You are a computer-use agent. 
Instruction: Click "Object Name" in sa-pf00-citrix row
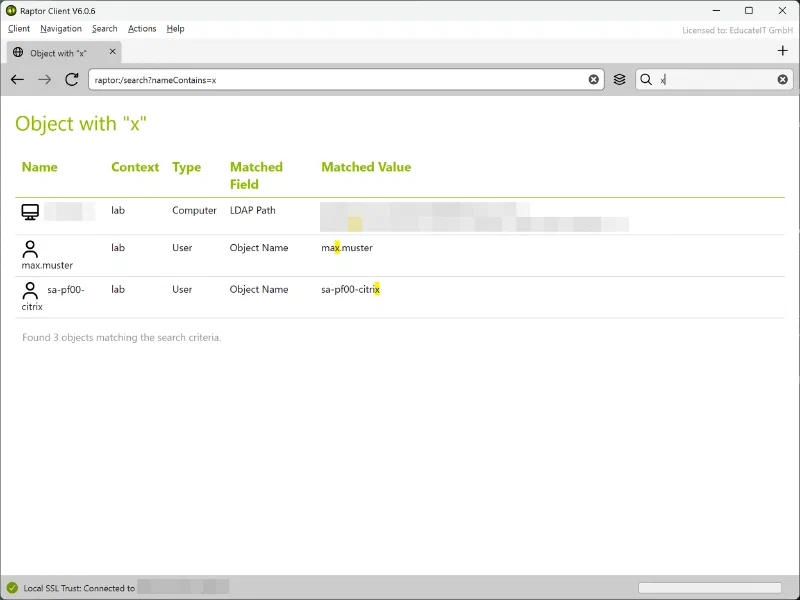tap(259, 290)
